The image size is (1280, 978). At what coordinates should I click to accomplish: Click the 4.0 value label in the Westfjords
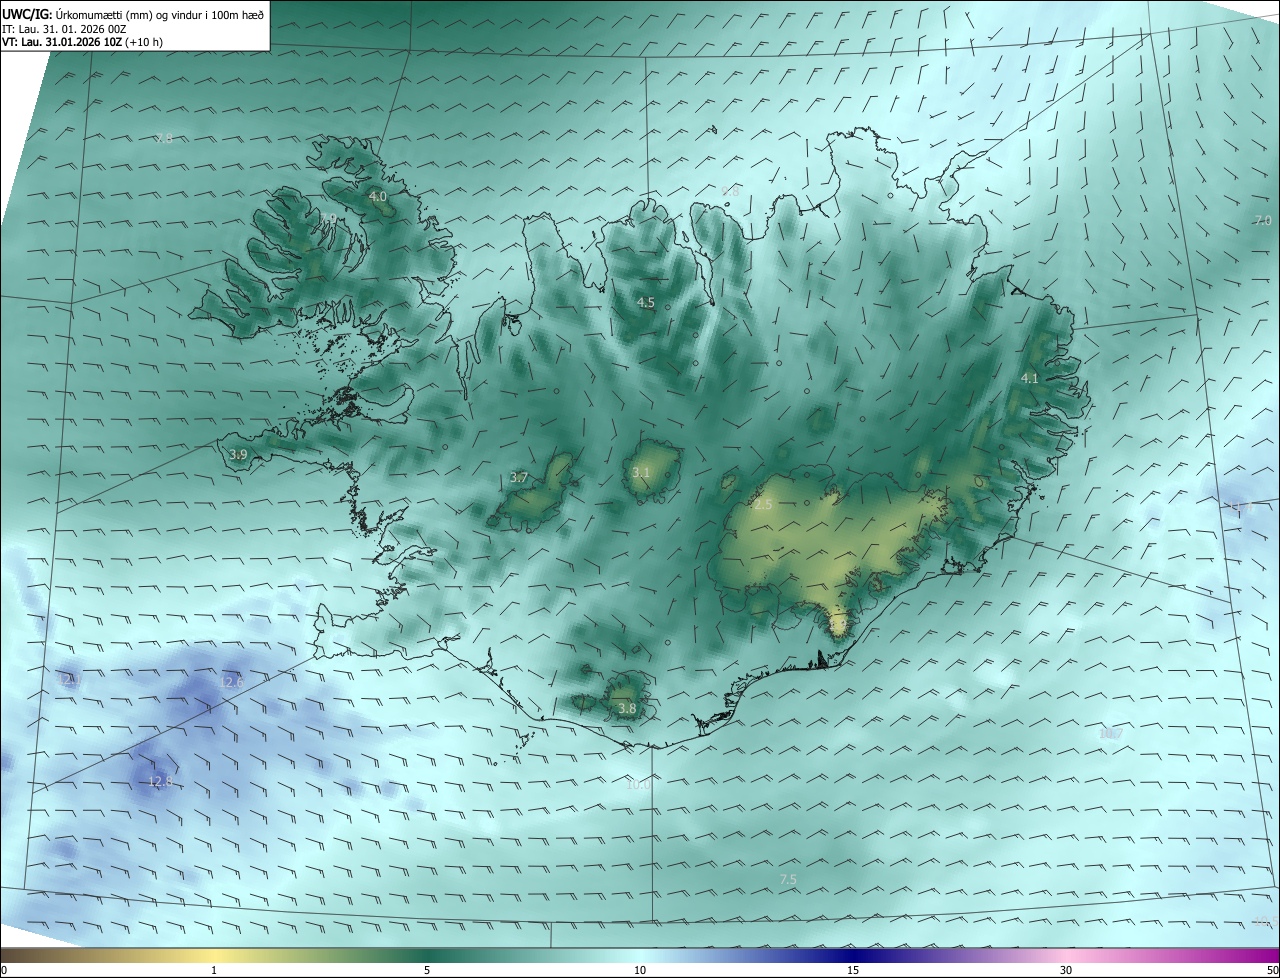(x=378, y=197)
